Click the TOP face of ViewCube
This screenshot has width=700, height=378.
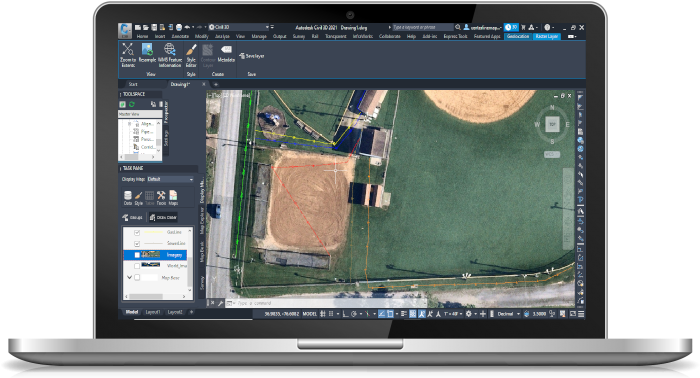pos(553,124)
